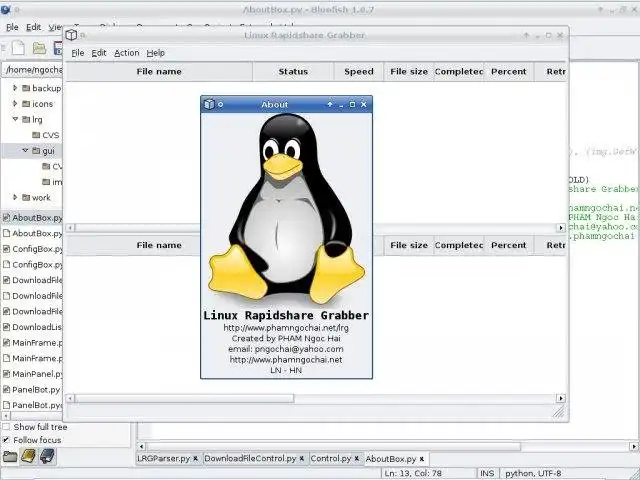The height and width of the screenshot is (480, 640).
Task: Open the Help menu
Action: [156, 53]
